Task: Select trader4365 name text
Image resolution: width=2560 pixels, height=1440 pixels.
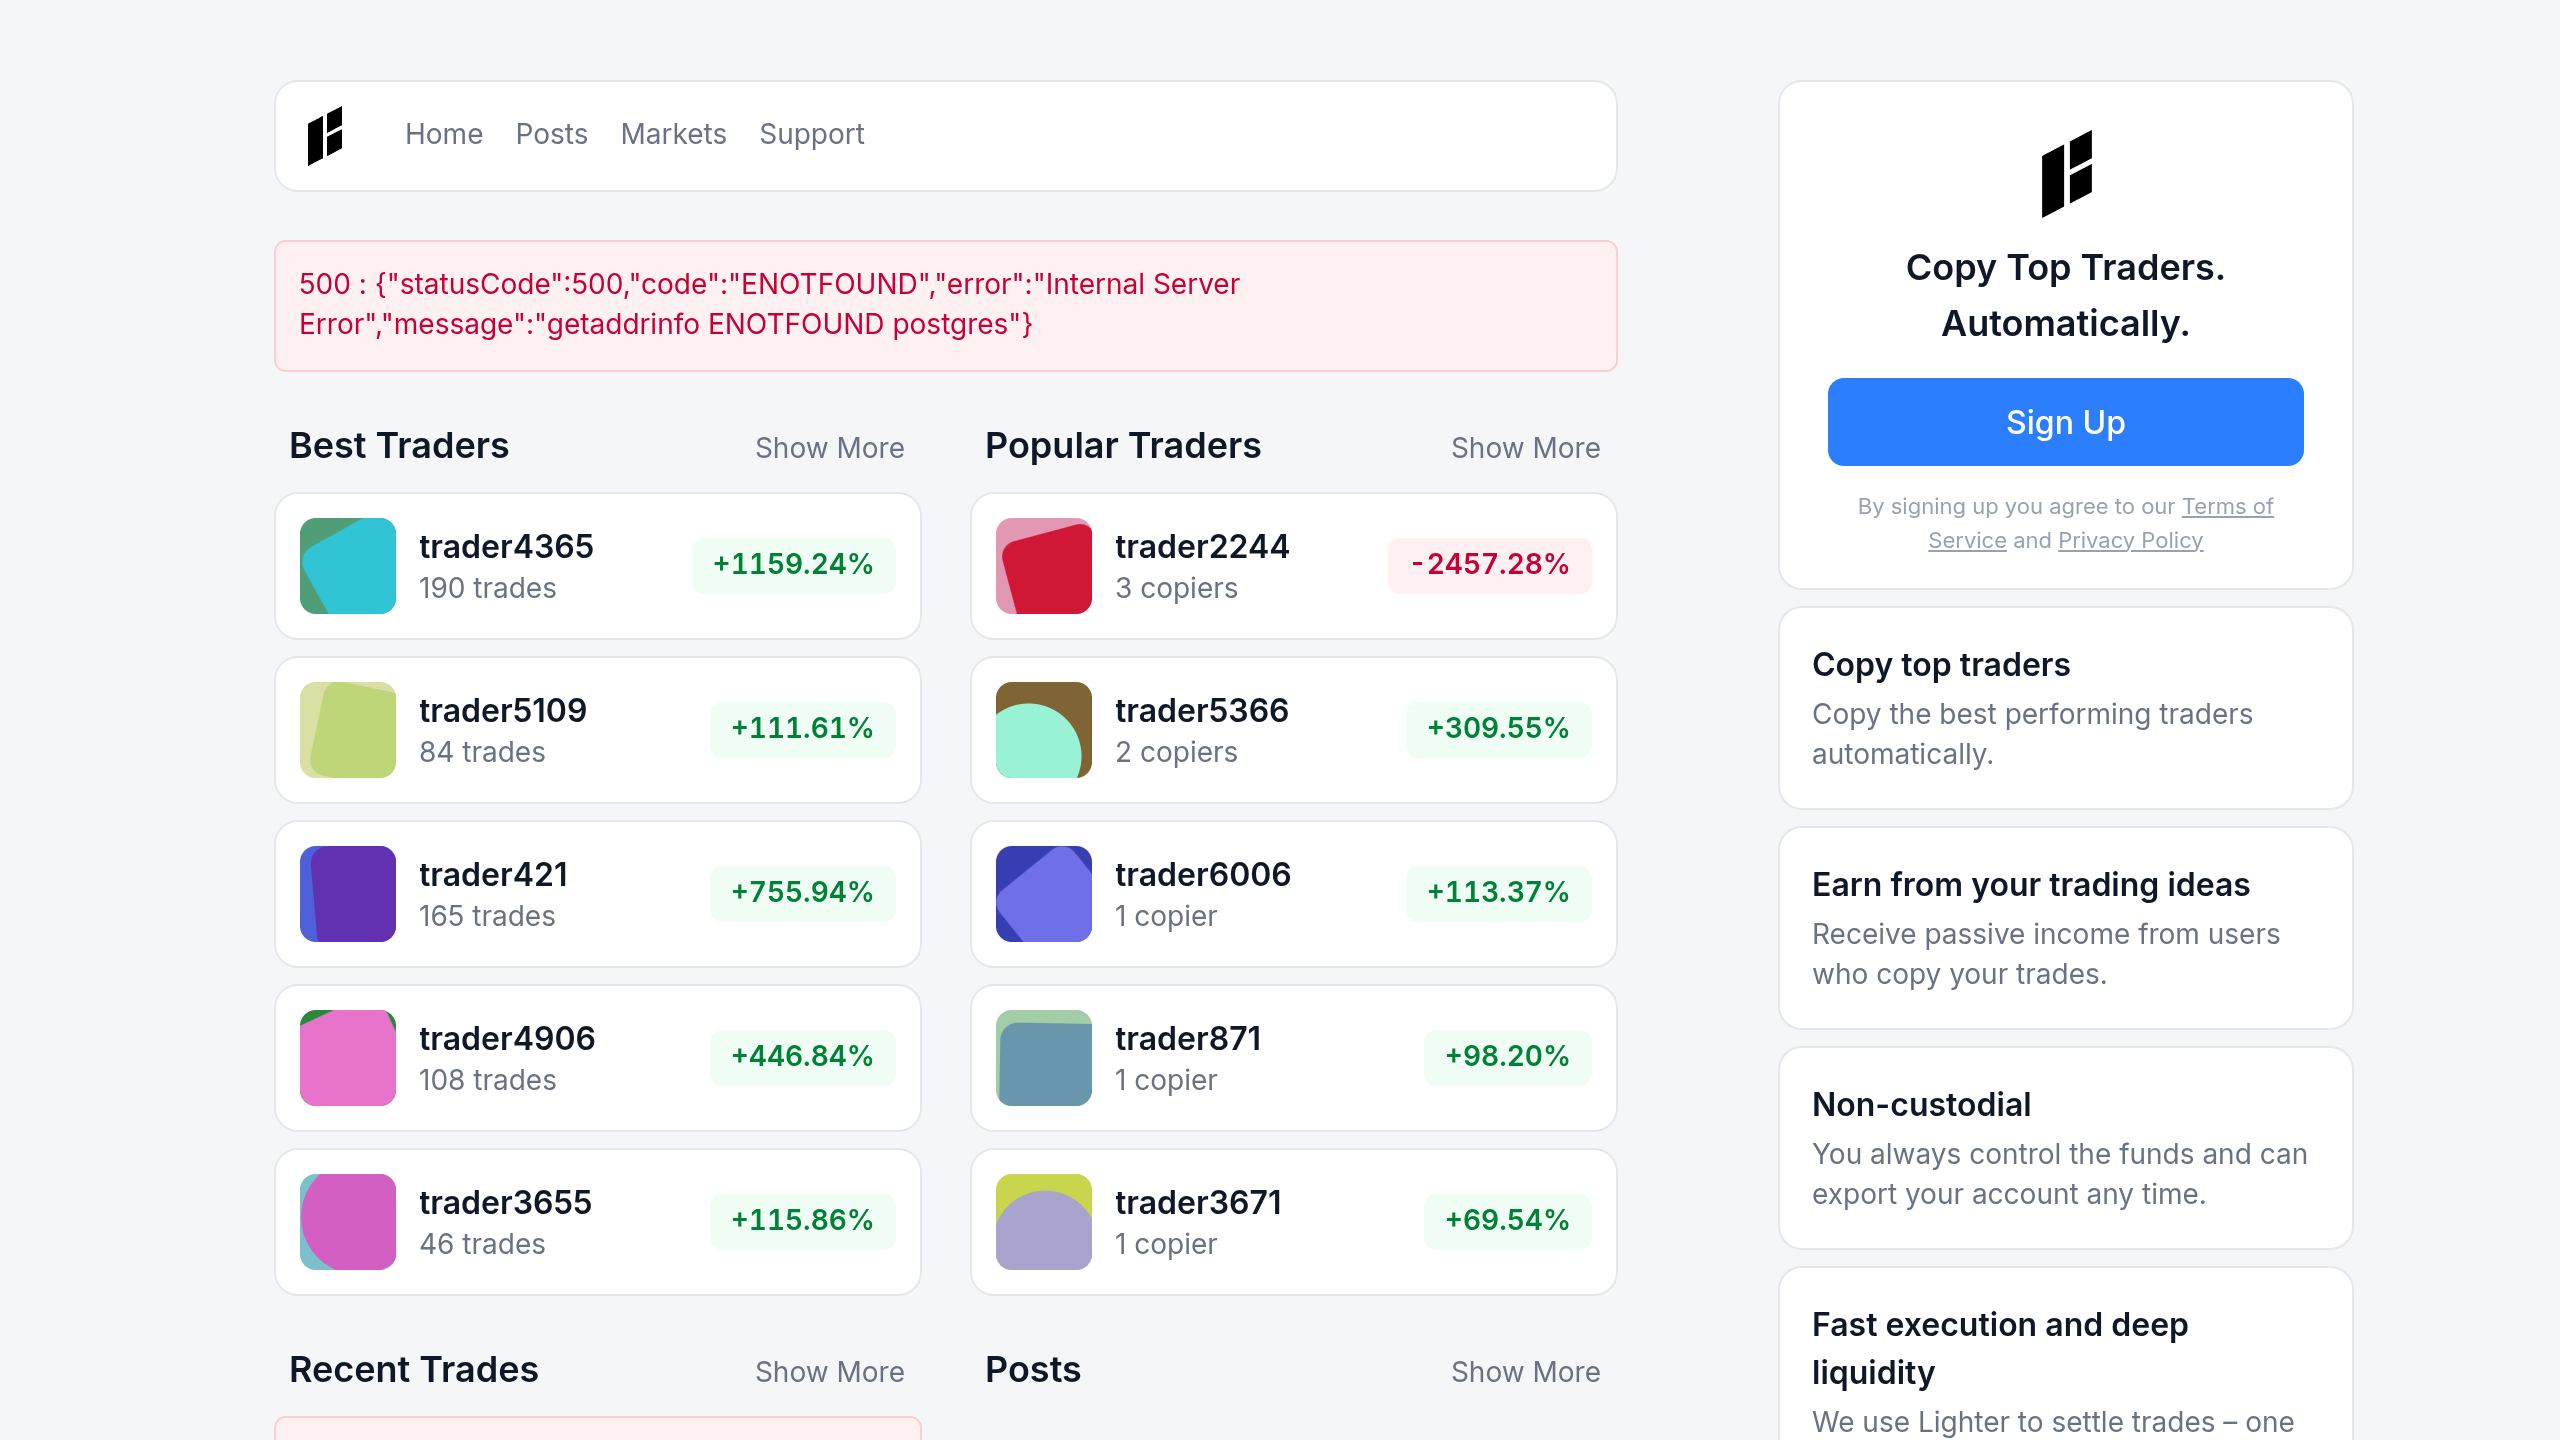Action: pyautogui.click(x=507, y=547)
